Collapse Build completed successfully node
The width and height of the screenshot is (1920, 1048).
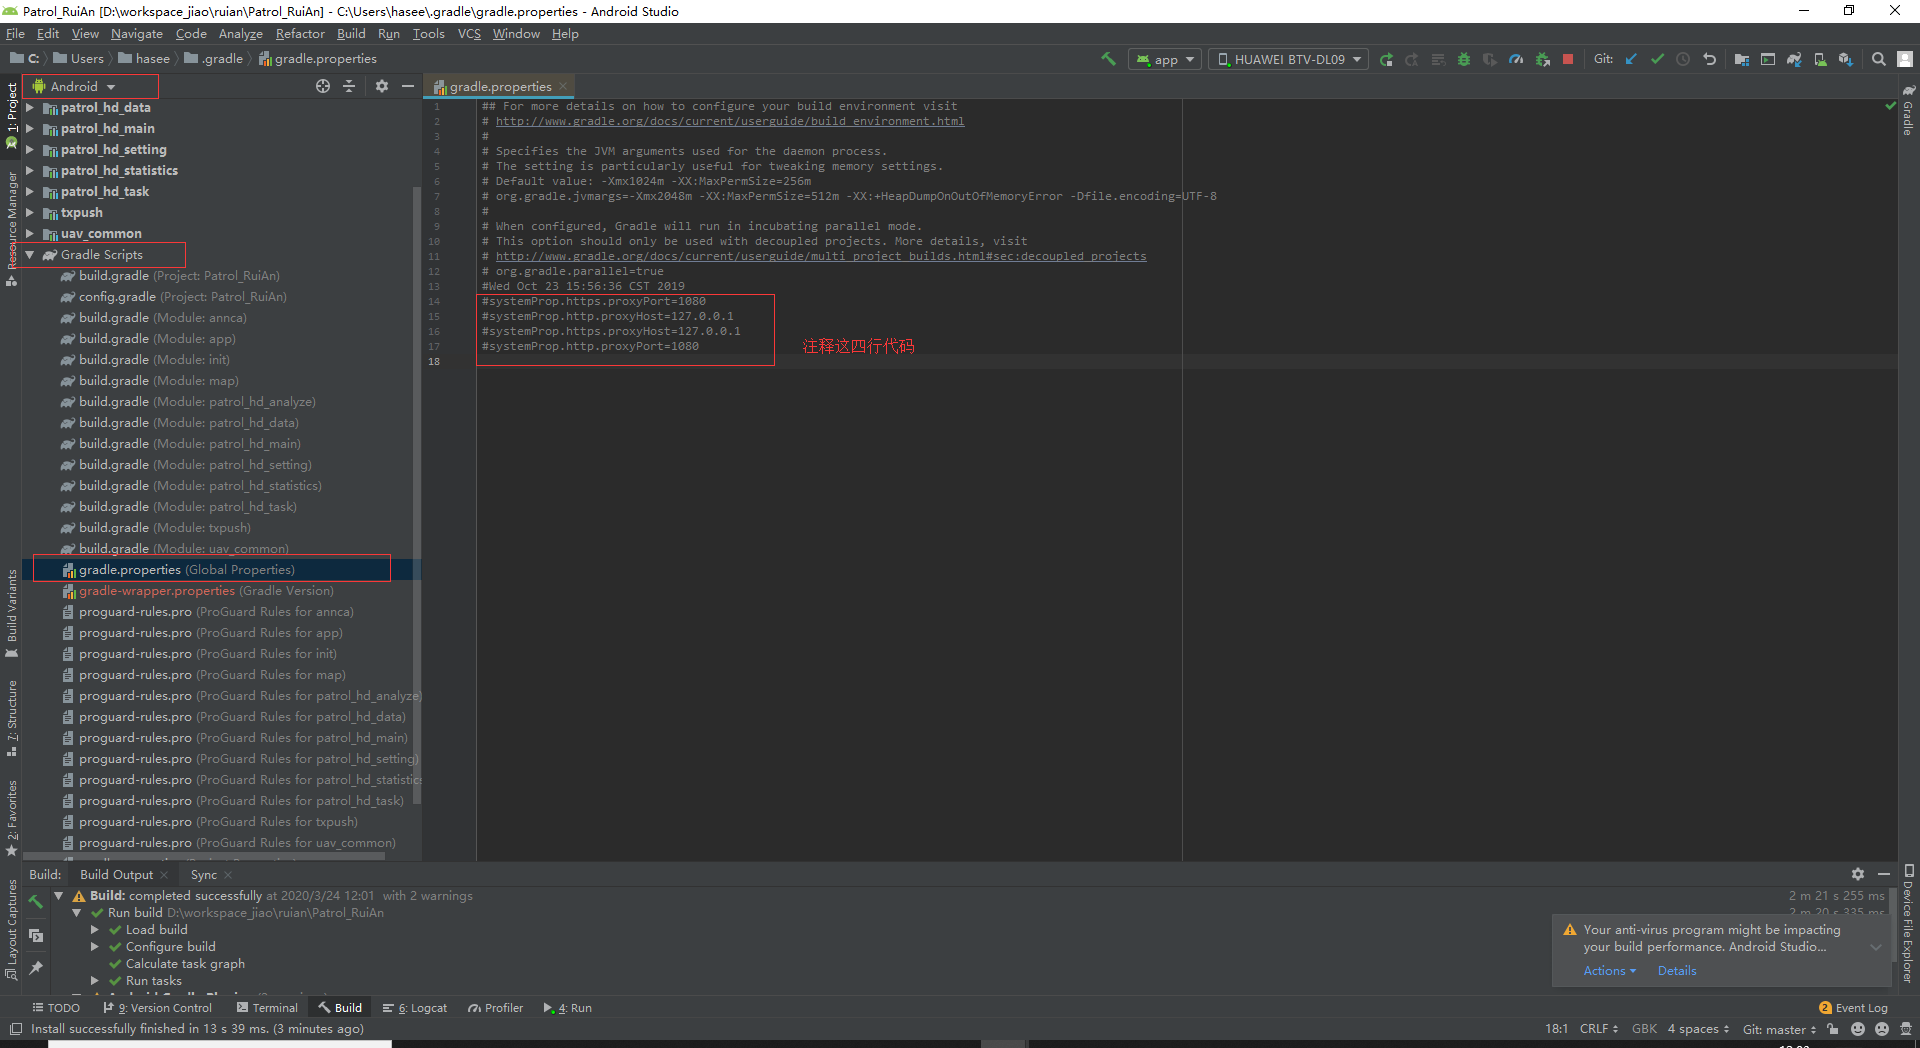tap(59, 896)
